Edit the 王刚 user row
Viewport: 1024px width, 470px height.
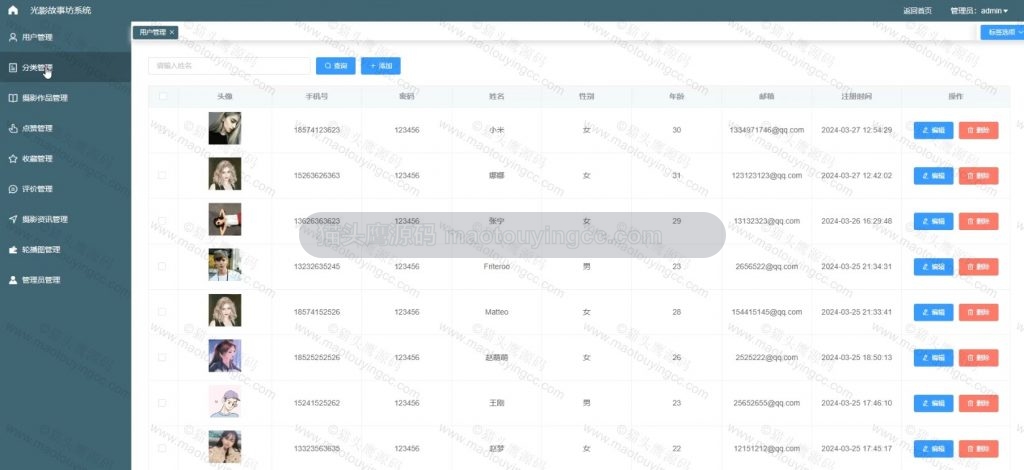(933, 403)
